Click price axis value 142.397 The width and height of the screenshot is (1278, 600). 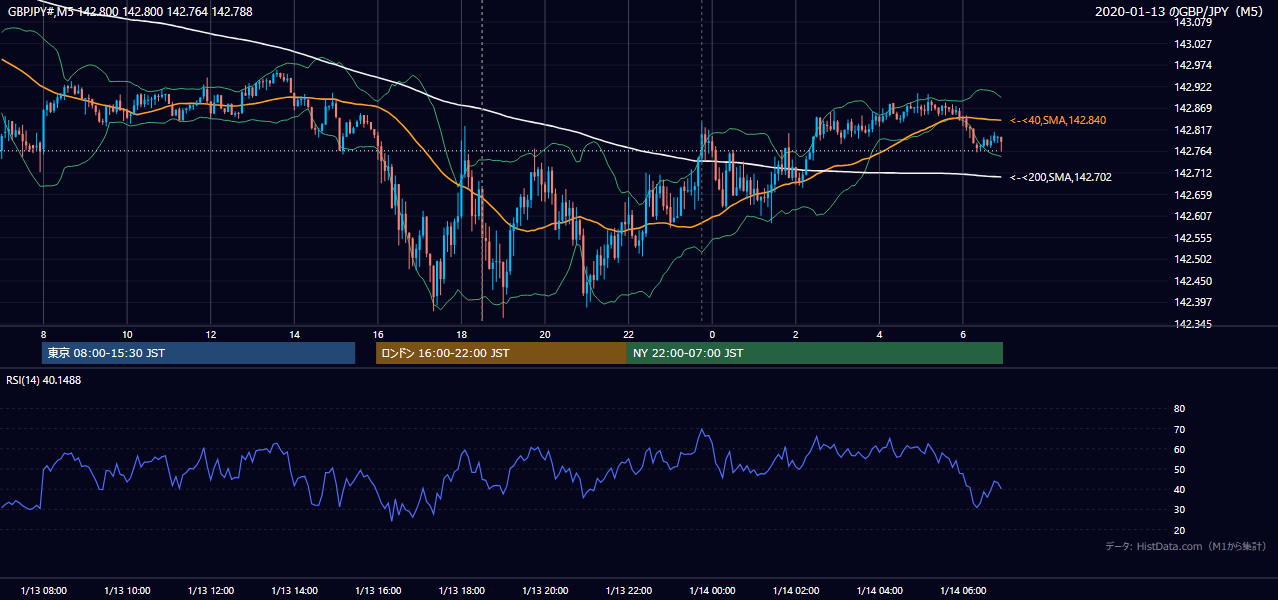[x=1193, y=302]
